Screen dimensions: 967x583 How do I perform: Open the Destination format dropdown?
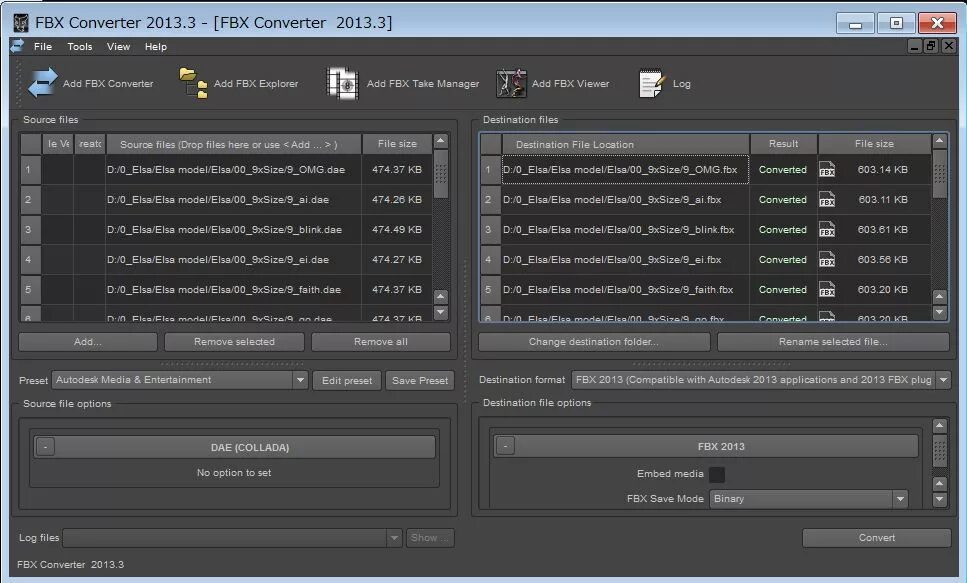coord(943,380)
